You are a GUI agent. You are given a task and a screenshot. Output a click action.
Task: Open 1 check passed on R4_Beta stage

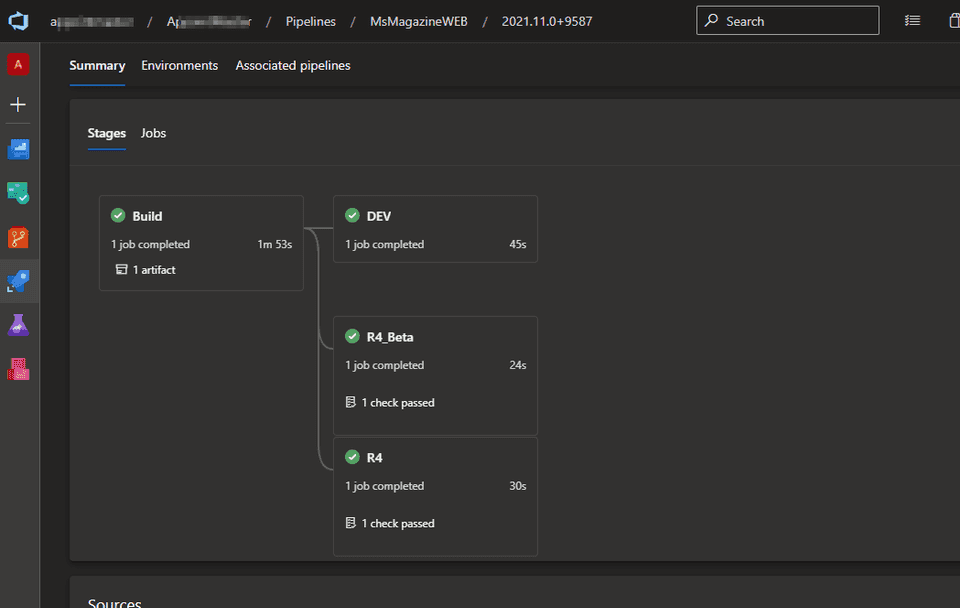[x=390, y=402]
